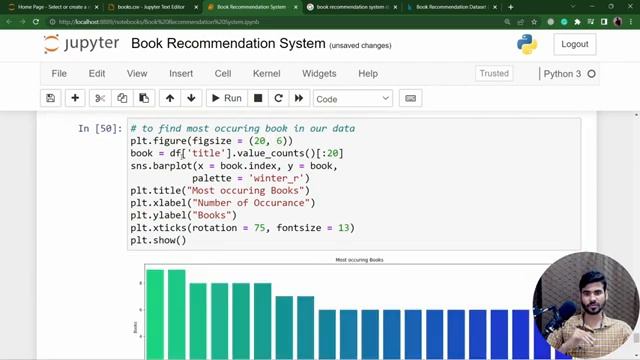
Task: Open the Widgets menu
Action: (319, 73)
